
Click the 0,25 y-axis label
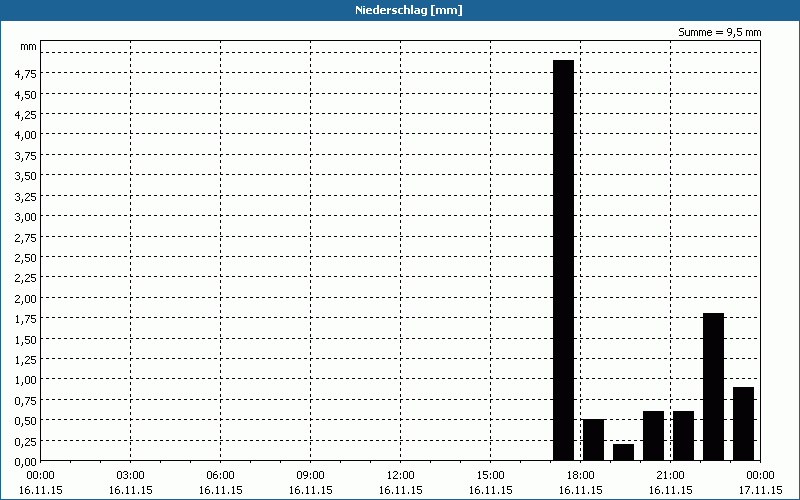pos(26,441)
